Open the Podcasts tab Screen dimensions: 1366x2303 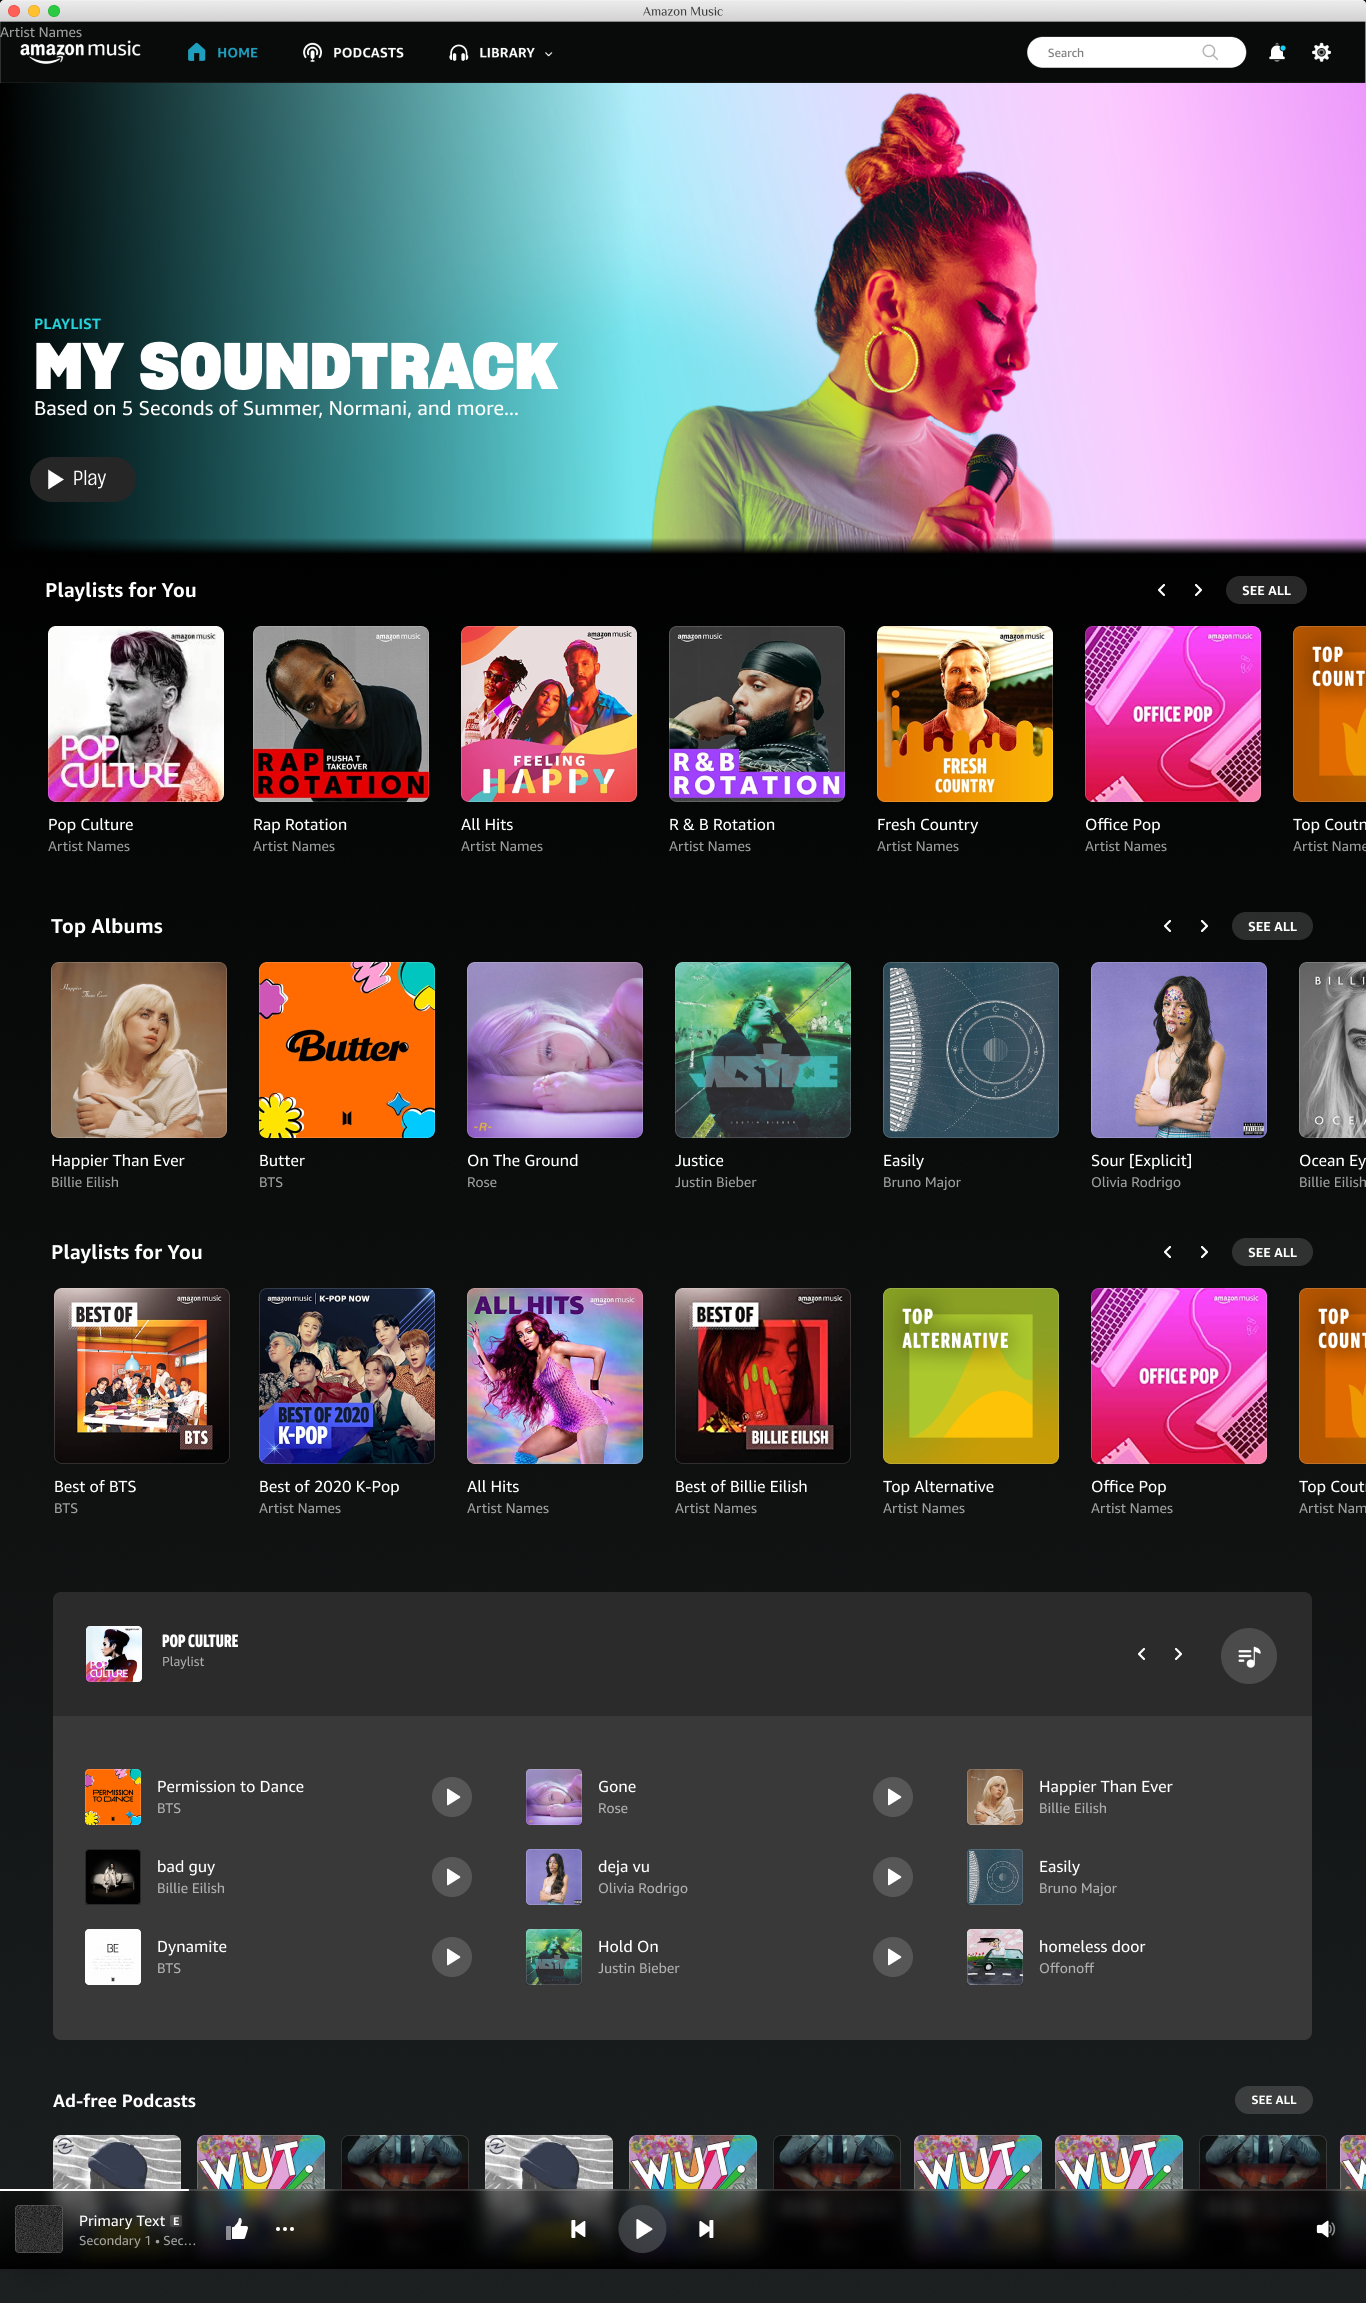(x=353, y=53)
